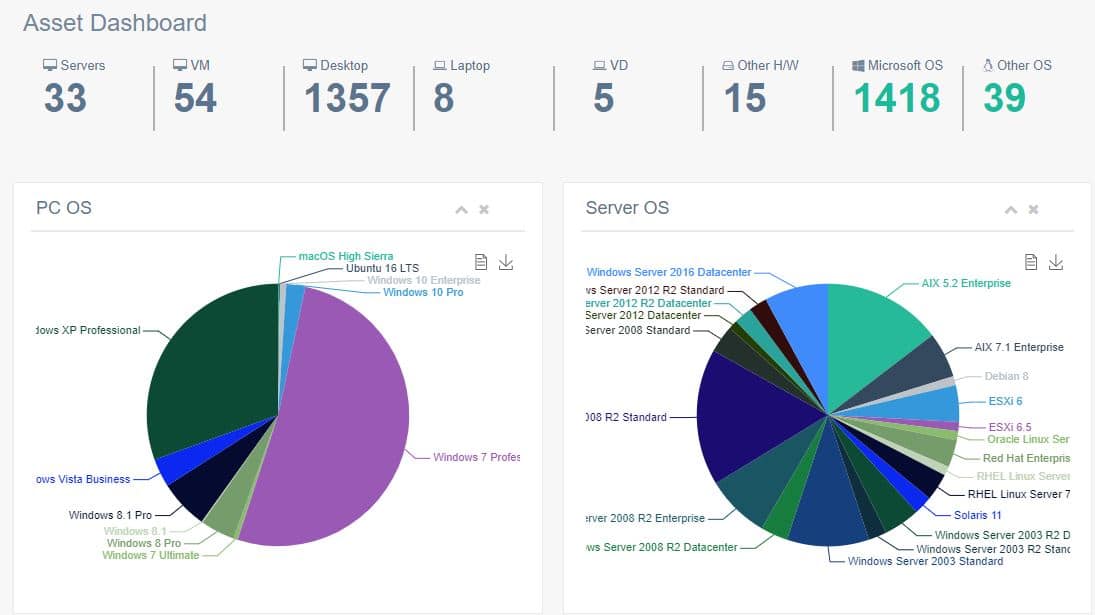Collapse the Server OS panel chevron

point(1011,209)
